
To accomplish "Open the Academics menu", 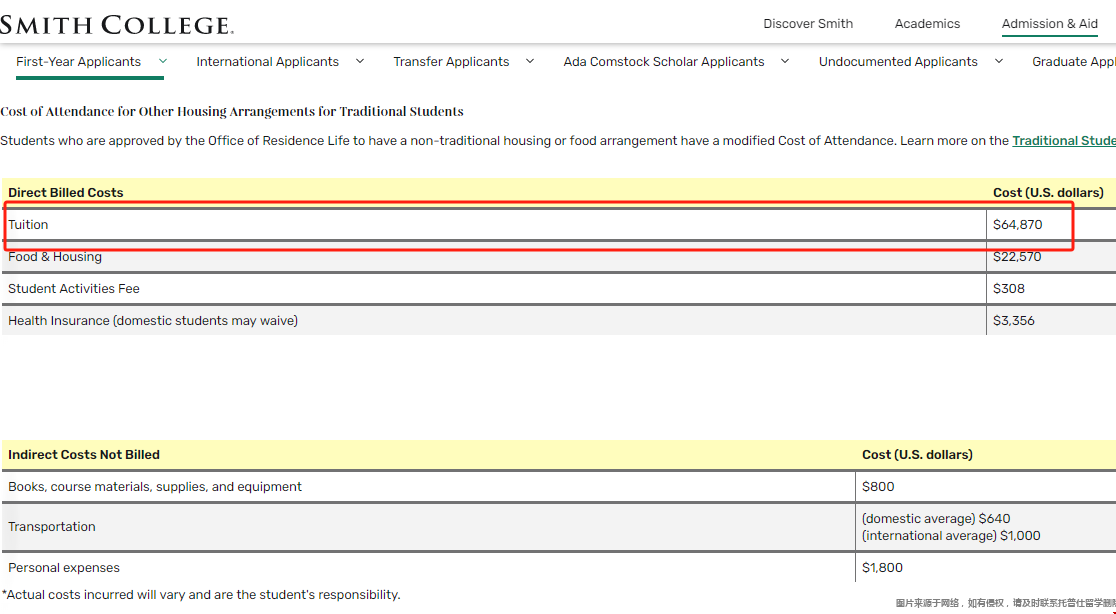I will (927, 23).
